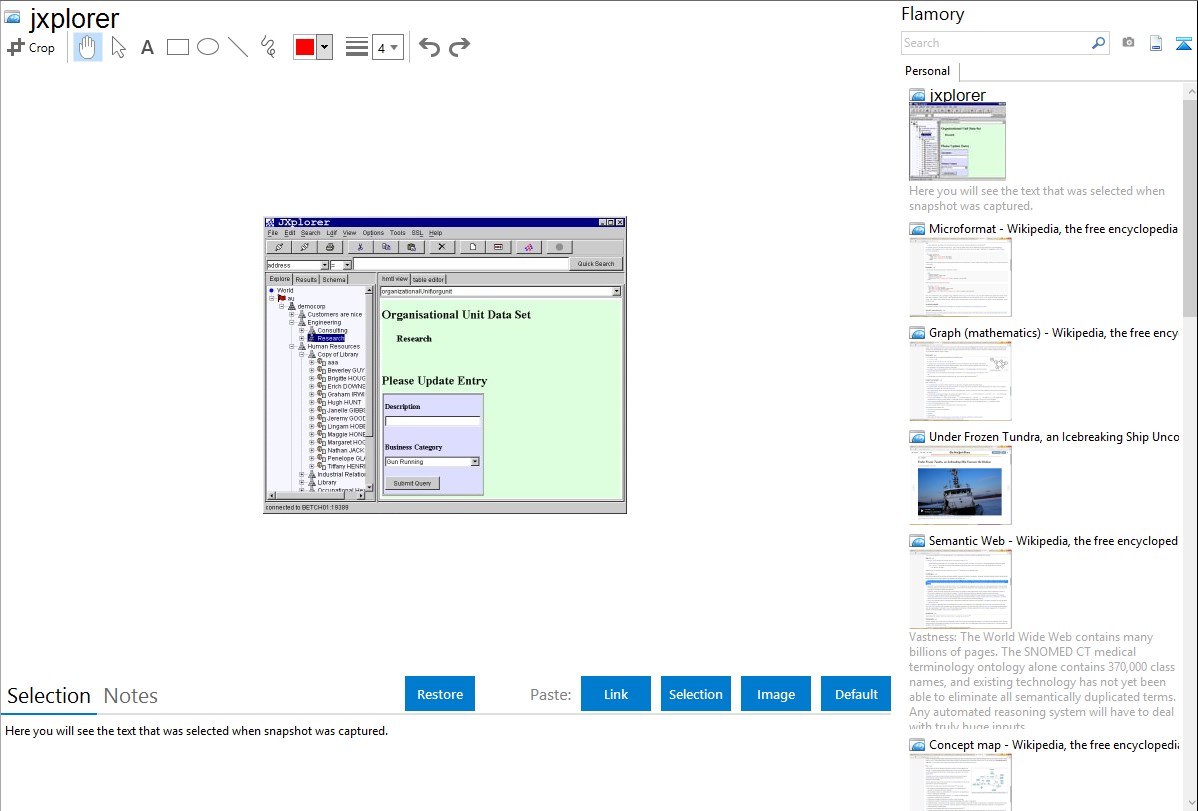The width and height of the screenshot is (1198, 811).
Task: Focus the Flamory search field
Action: (996, 43)
